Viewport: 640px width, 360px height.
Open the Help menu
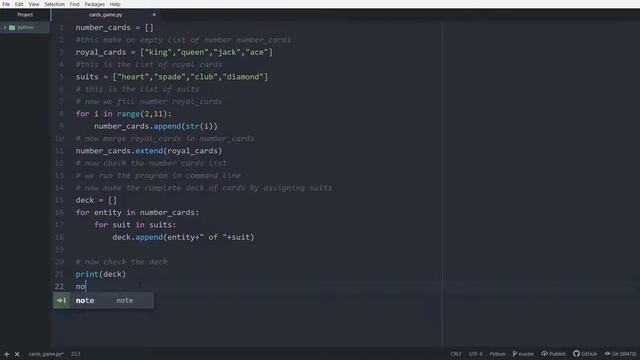(x=115, y=4)
